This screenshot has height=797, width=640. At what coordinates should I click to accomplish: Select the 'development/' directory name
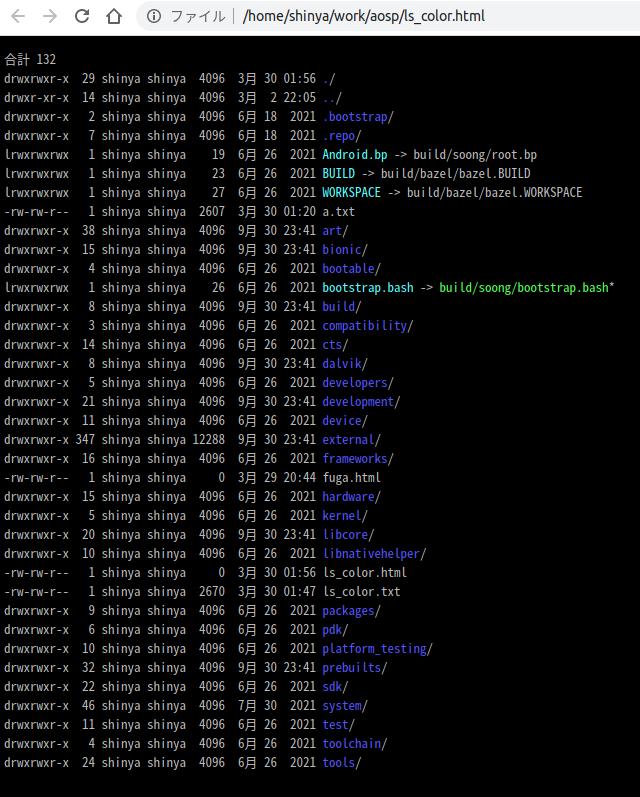pyautogui.click(x=361, y=402)
